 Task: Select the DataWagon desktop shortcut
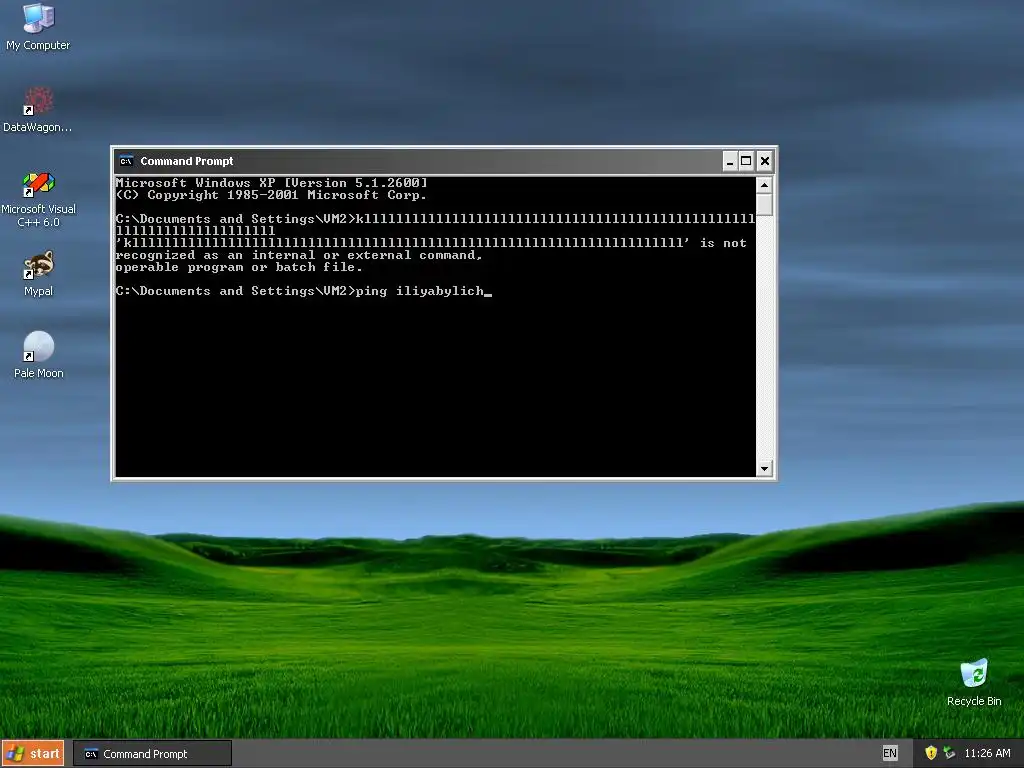click(x=38, y=110)
